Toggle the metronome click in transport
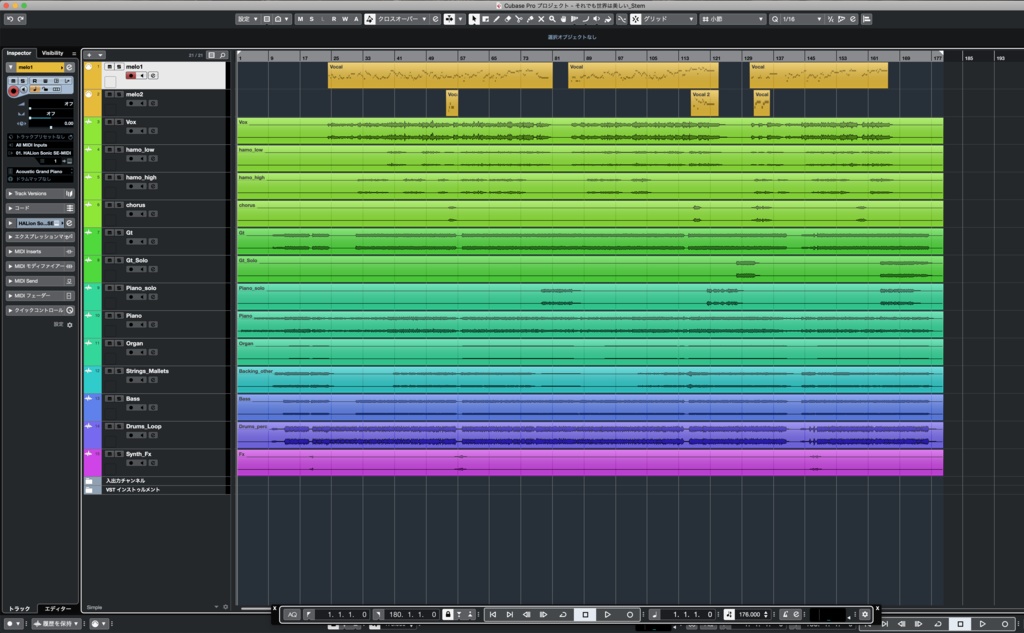 (x=785, y=614)
